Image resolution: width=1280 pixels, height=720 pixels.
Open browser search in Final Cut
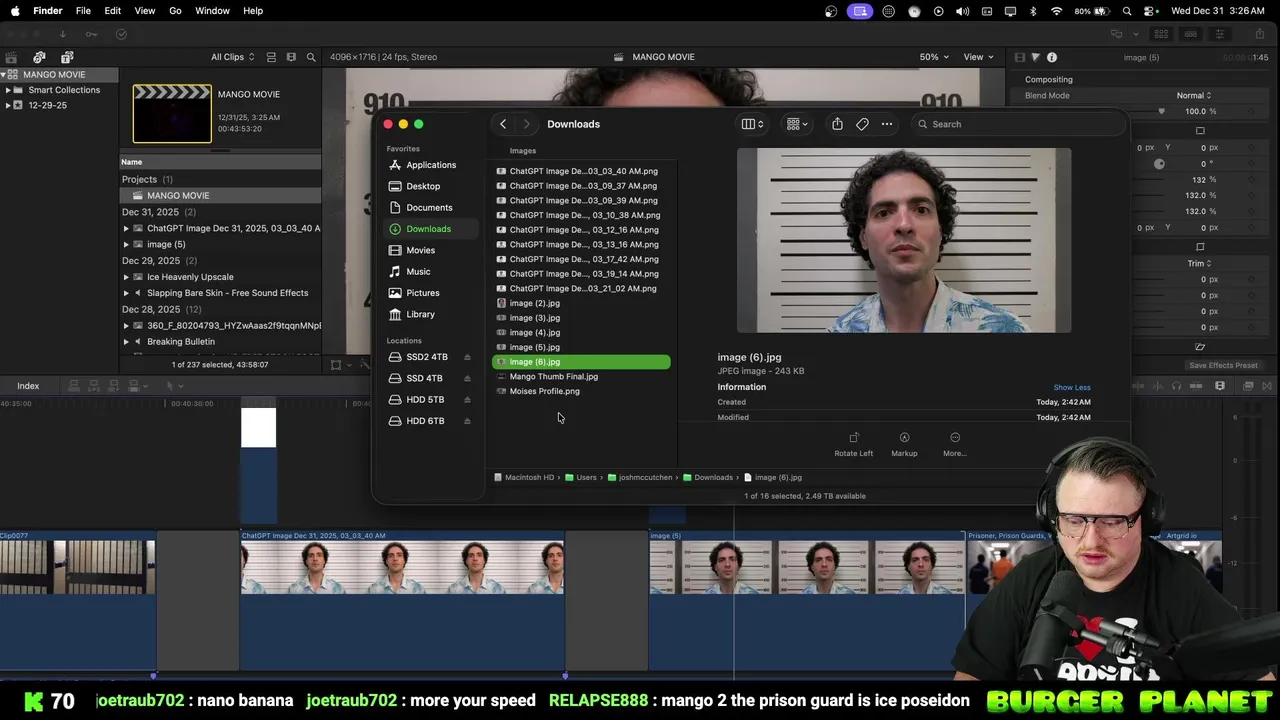coord(311,57)
